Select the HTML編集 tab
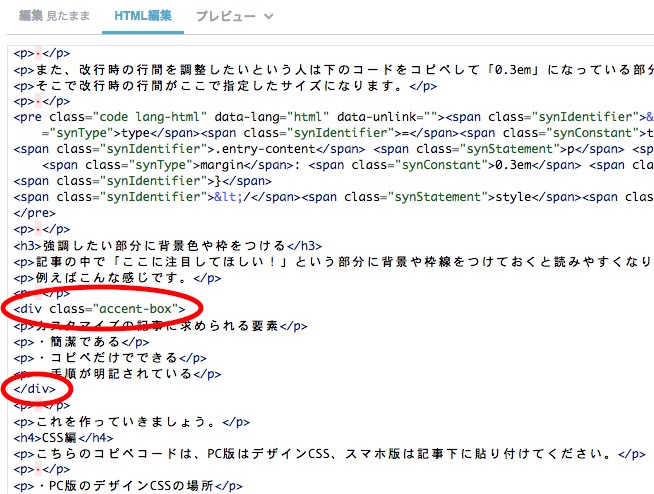The width and height of the screenshot is (654, 494). [143, 16]
